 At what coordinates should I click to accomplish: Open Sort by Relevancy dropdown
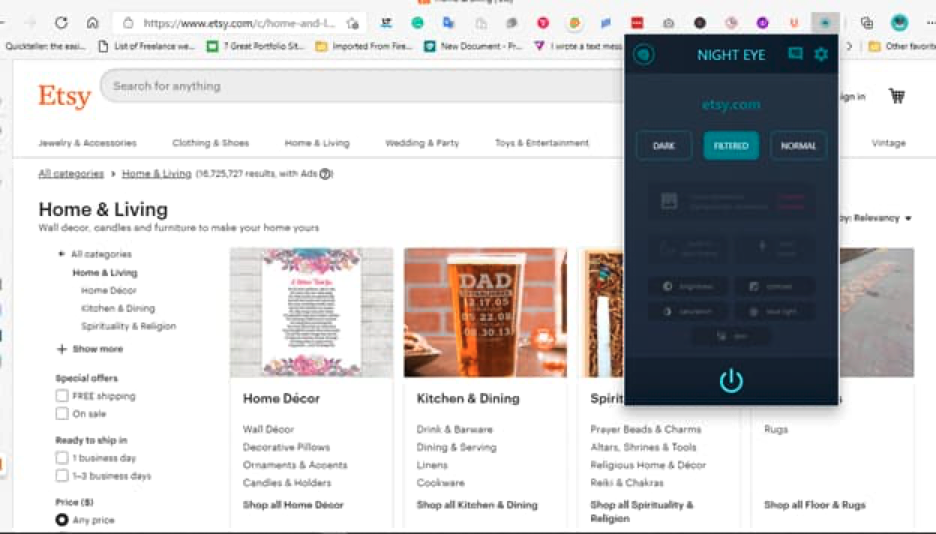pos(875,218)
